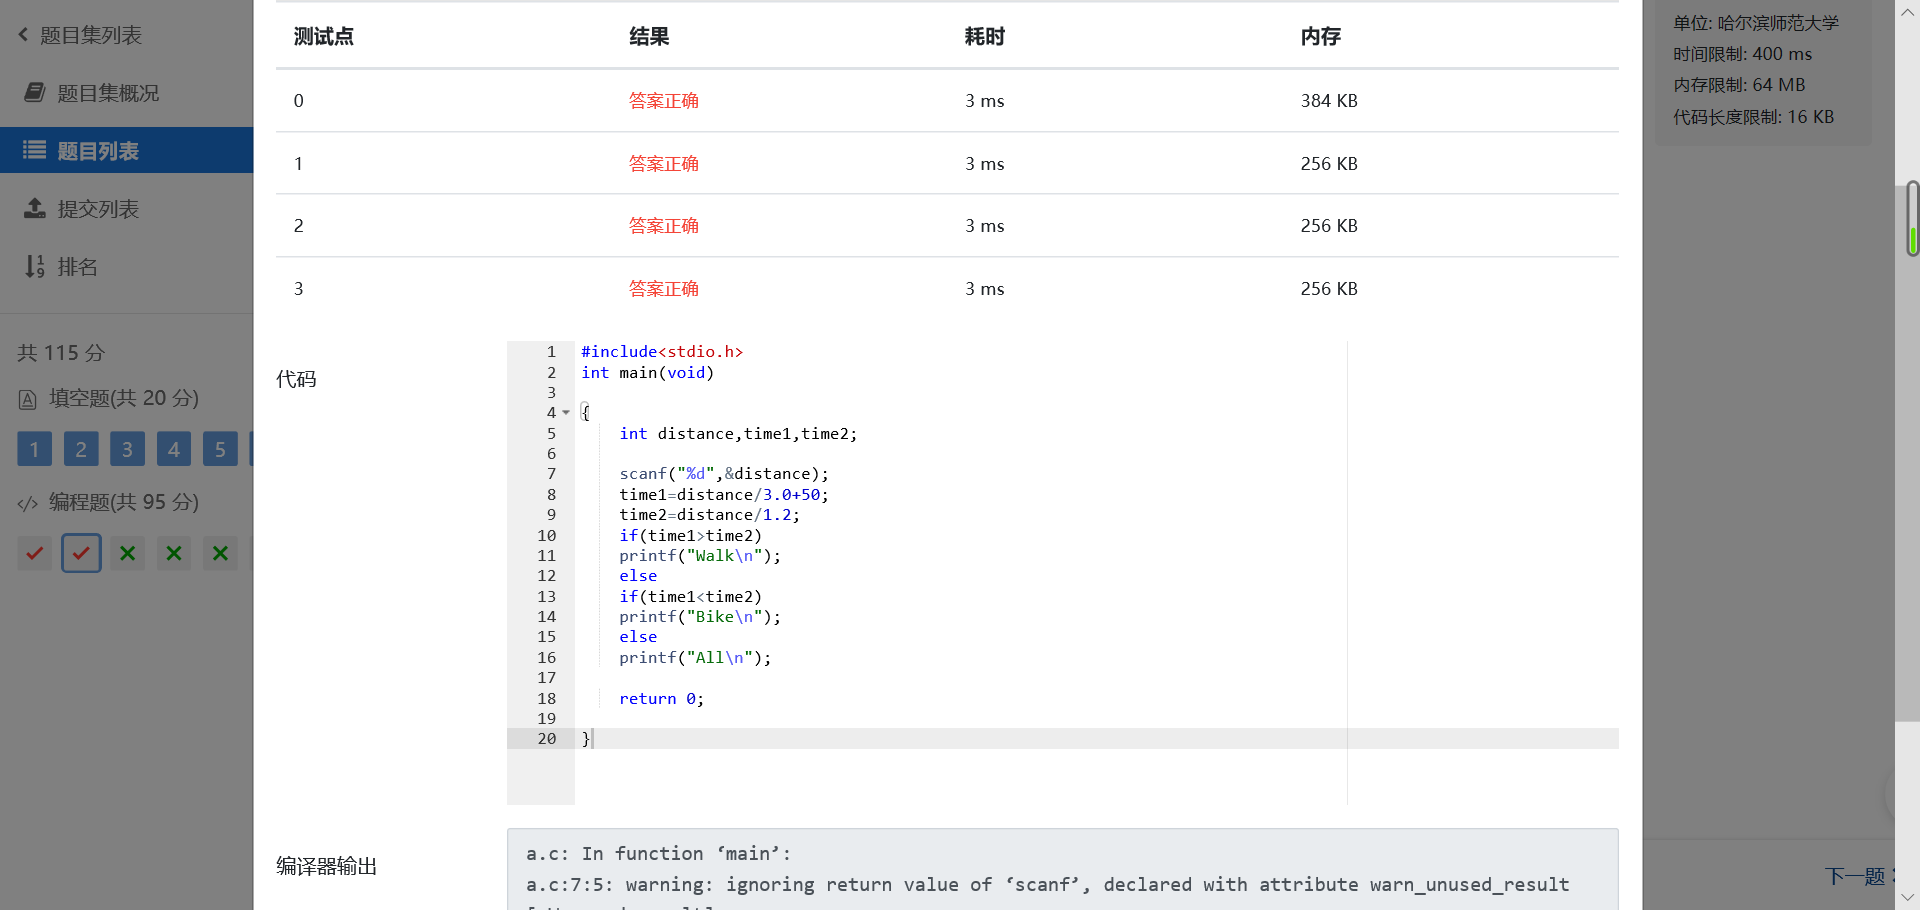Screen dimensions: 1920x910
Task: Click the 下一题 next problem link
Action: tap(1855, 877)
